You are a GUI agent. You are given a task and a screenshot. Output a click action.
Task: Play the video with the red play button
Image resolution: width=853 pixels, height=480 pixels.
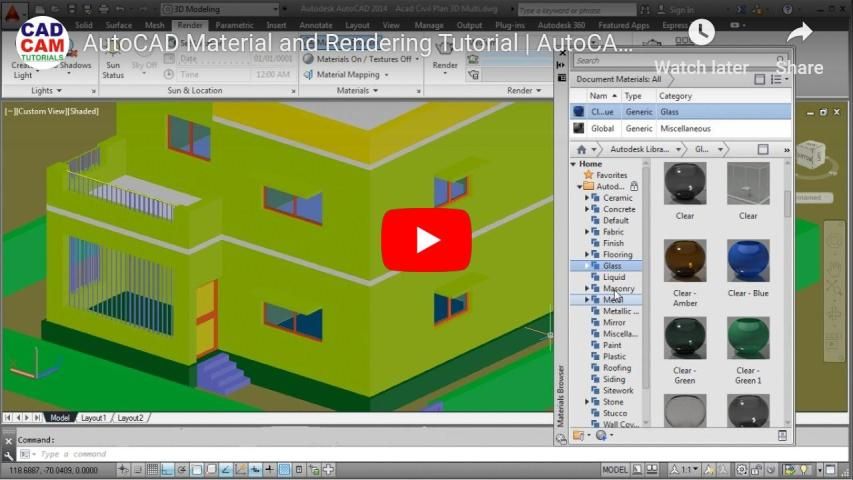pos(426,240)
